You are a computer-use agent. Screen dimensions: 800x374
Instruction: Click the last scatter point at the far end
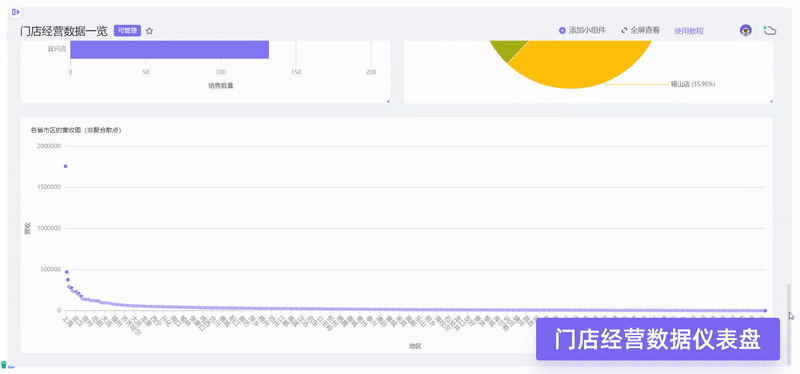[765, 310]
